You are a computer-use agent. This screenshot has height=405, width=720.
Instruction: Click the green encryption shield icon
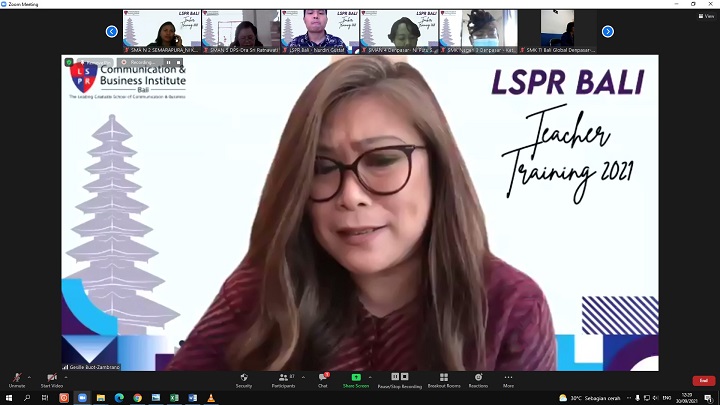[x=68, y=62]
